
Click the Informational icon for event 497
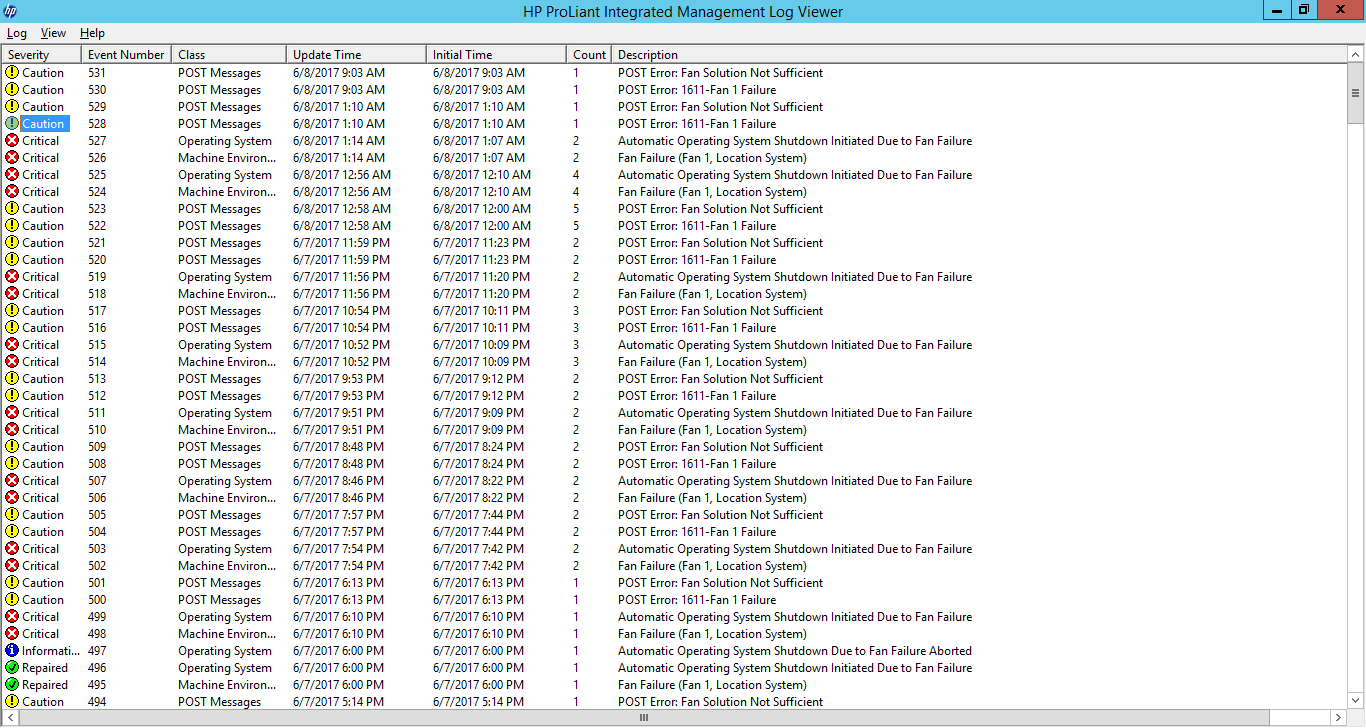12,651
